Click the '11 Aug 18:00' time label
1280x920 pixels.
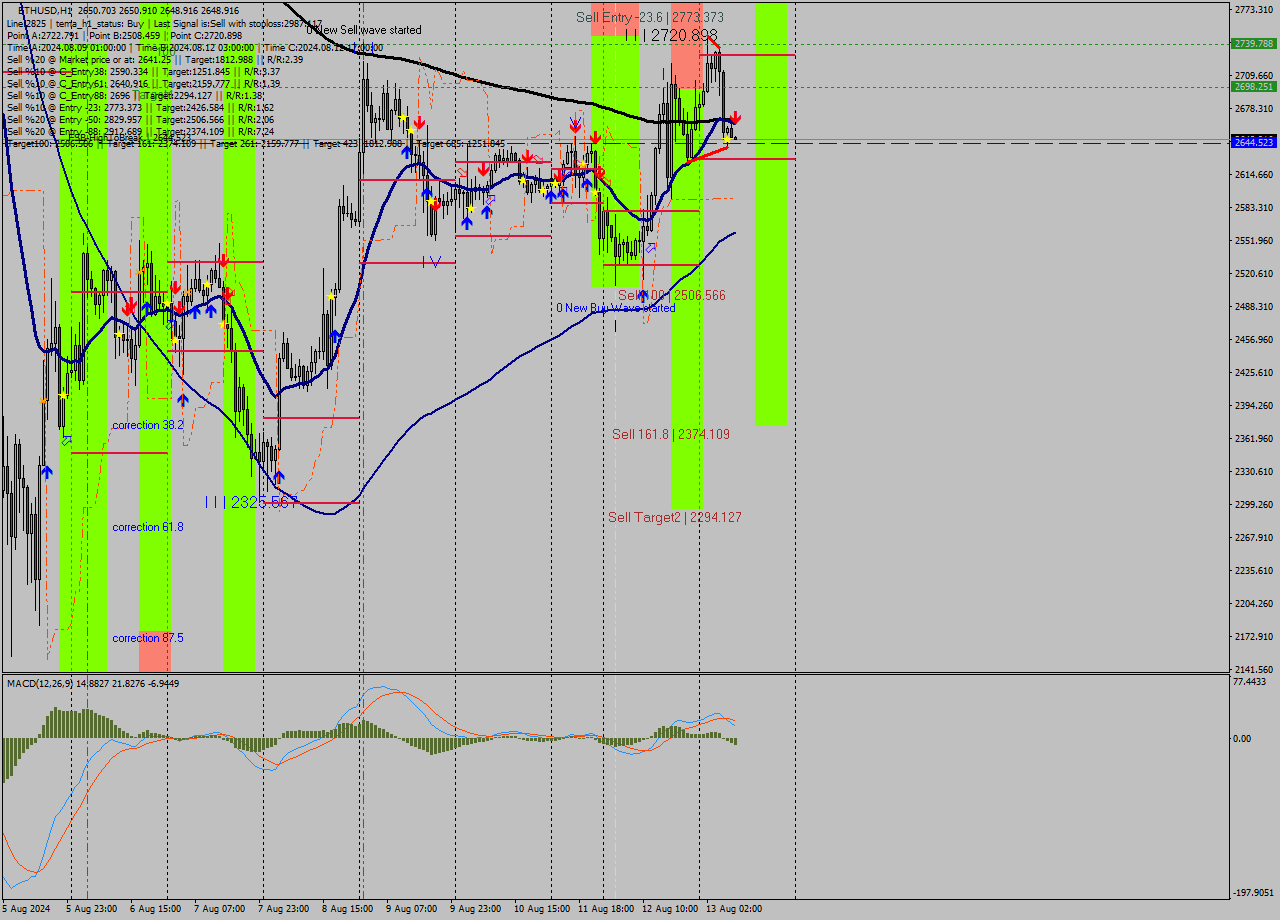pyautogui.click(x=606, y=909)
